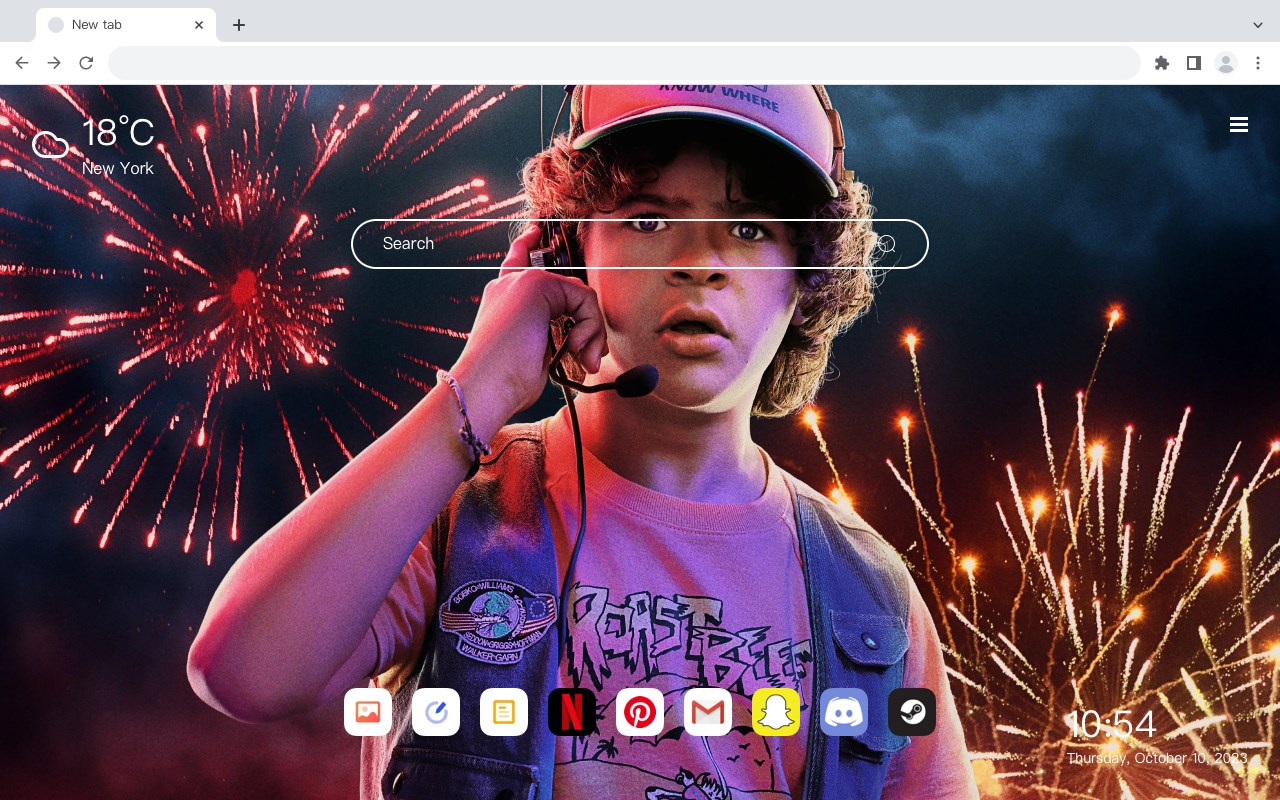Open the Chrome three-dot menu

click(1258, 63)
